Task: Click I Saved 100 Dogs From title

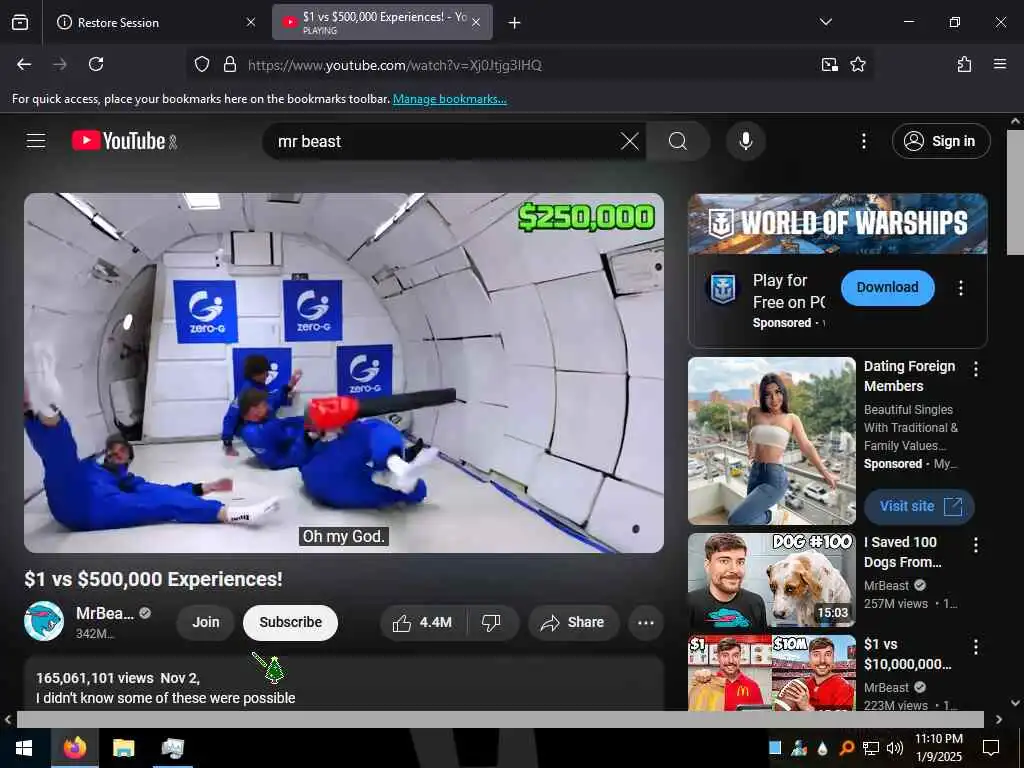Action: pyautogui.click(x=903, y=552)
